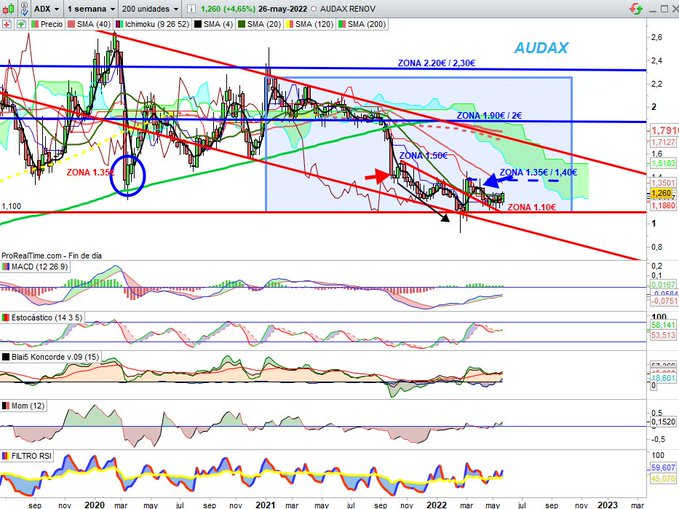This screenshot has width=679, height=509.
Task: Open Ichimoku (9 26 52) label
Action: point(157,24)
